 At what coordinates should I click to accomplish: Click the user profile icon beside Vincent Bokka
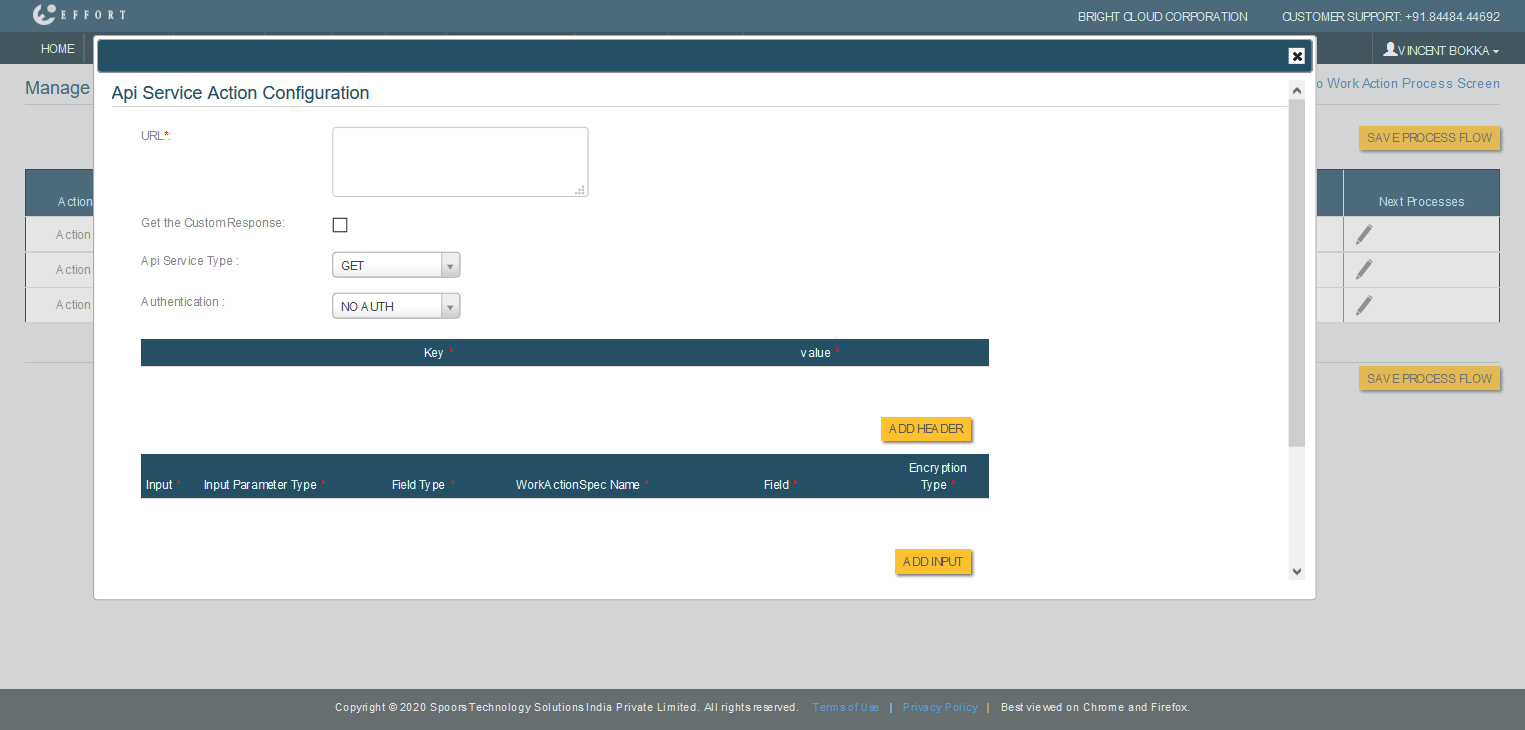[x=1390, y=49]
